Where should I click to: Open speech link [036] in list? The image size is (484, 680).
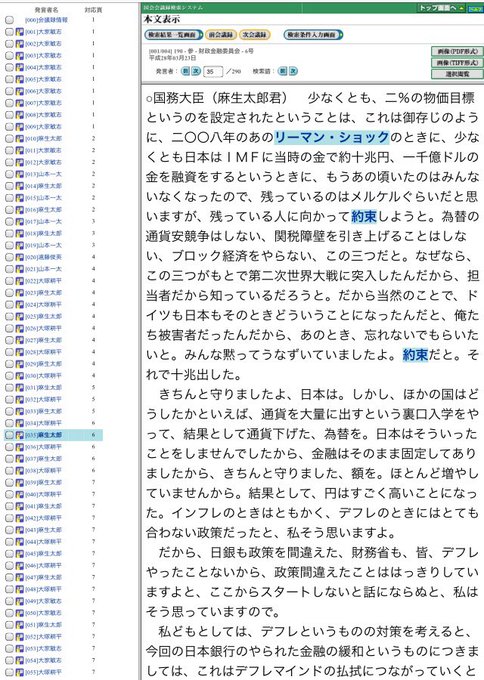[43, 447]
